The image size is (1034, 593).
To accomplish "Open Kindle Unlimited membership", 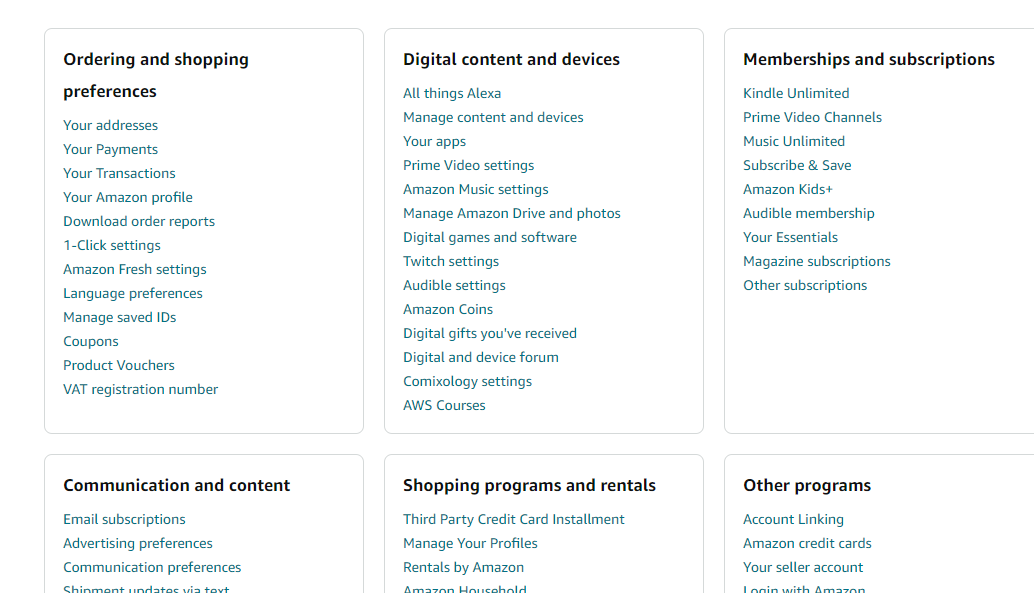I will [796, 94].
